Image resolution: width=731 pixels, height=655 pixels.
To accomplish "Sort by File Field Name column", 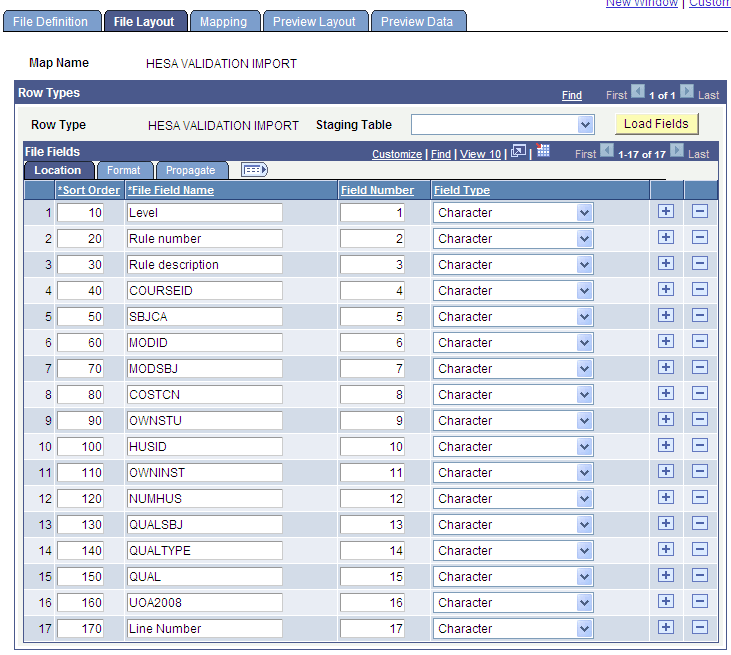I will click(171, 190).
